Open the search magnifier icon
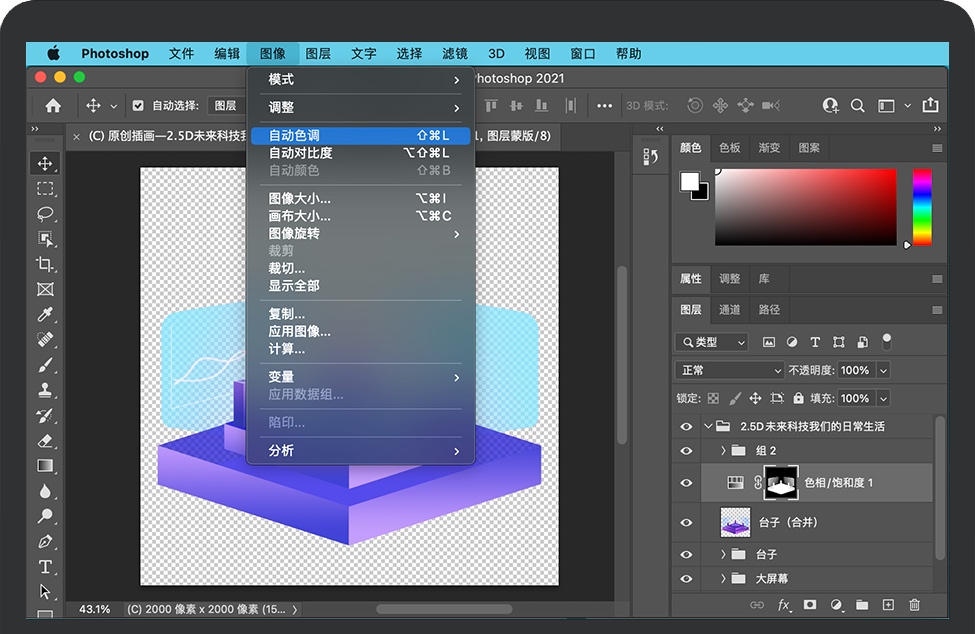 pyautogui.click(x=857, y=105)
